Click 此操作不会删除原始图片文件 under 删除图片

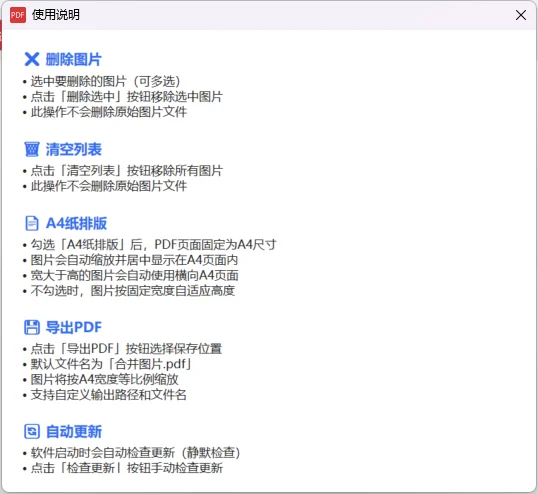(109, 112)
